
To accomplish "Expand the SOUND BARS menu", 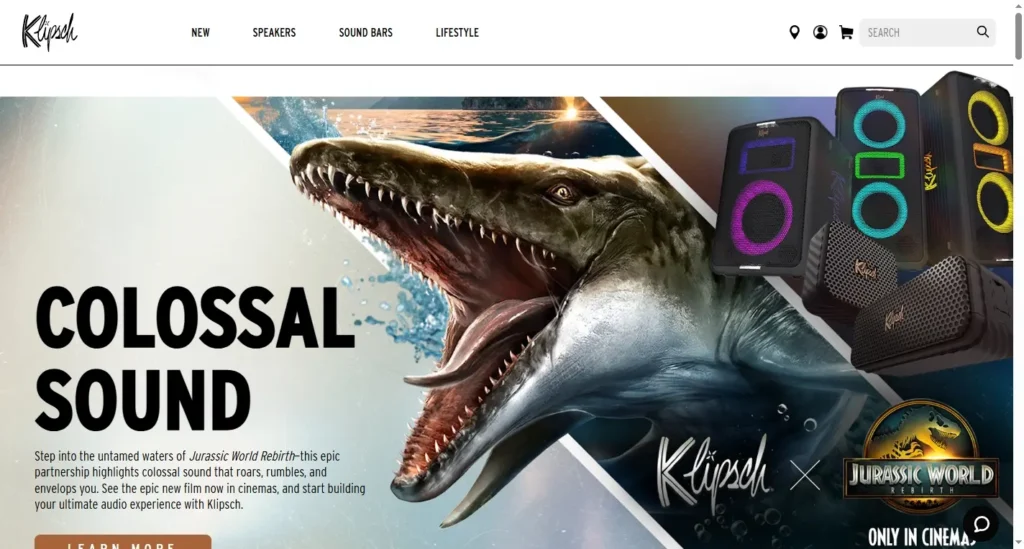I will click(x=366, y=33).
